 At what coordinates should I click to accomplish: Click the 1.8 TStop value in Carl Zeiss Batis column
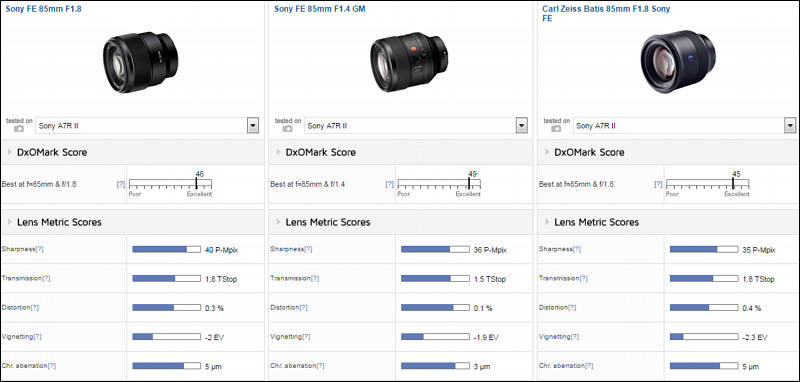(758, 279)
